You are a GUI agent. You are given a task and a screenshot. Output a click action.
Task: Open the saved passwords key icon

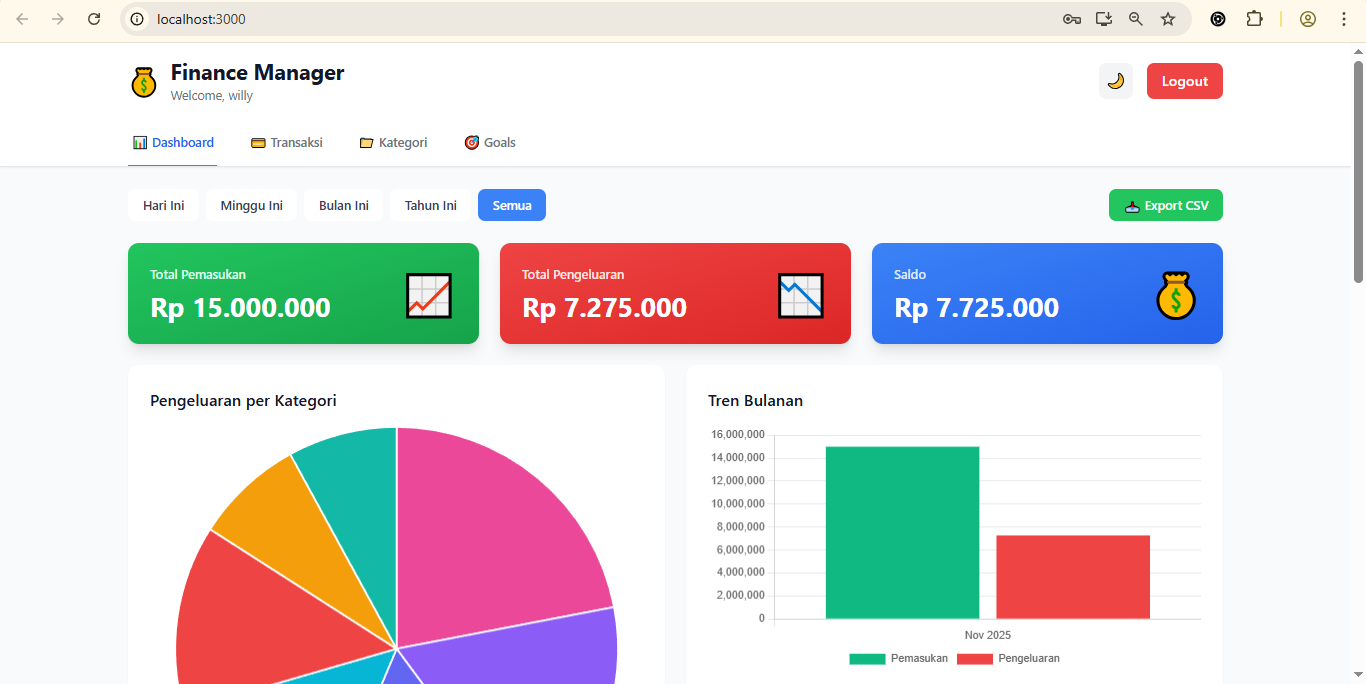click(1071, 18)
